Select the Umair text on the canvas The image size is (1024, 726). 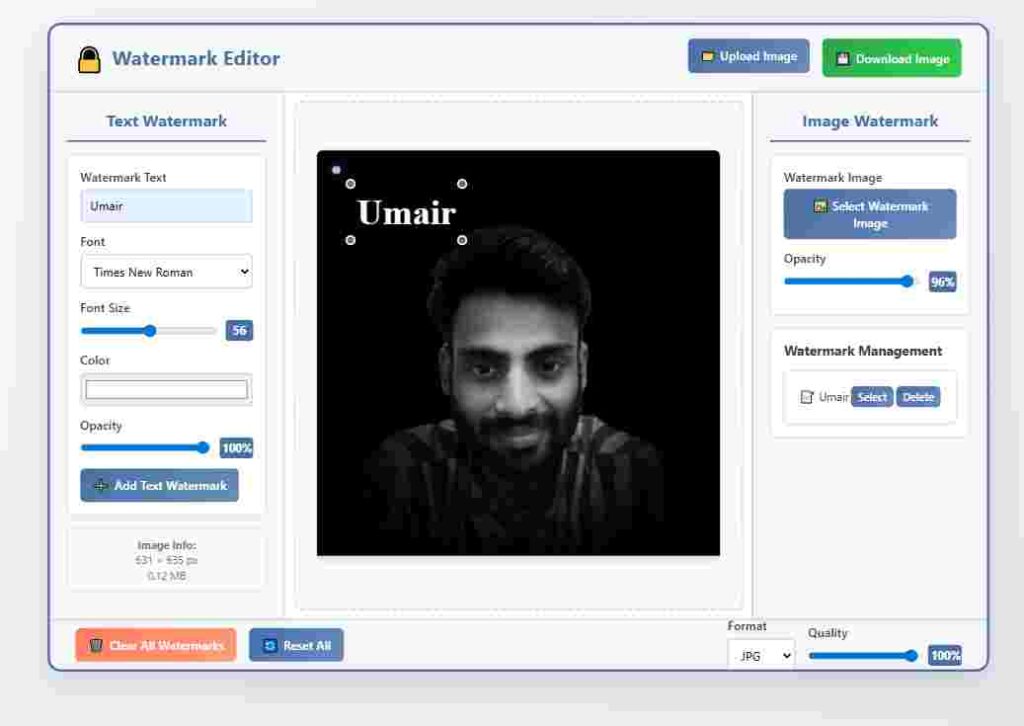pos(406,212)
